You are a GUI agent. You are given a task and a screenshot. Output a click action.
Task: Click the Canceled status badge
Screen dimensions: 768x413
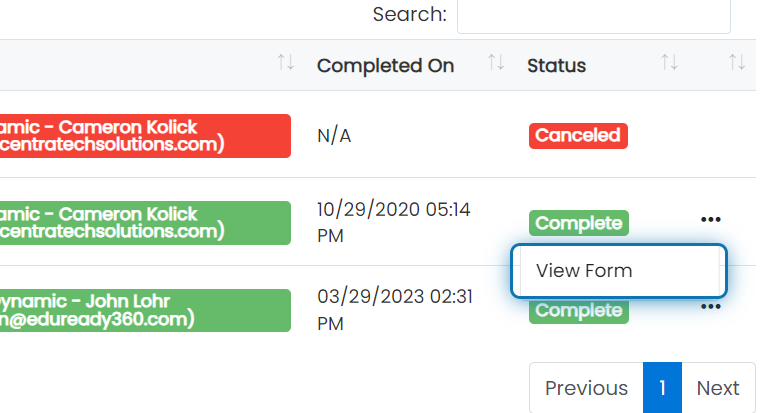coord(578,136)
